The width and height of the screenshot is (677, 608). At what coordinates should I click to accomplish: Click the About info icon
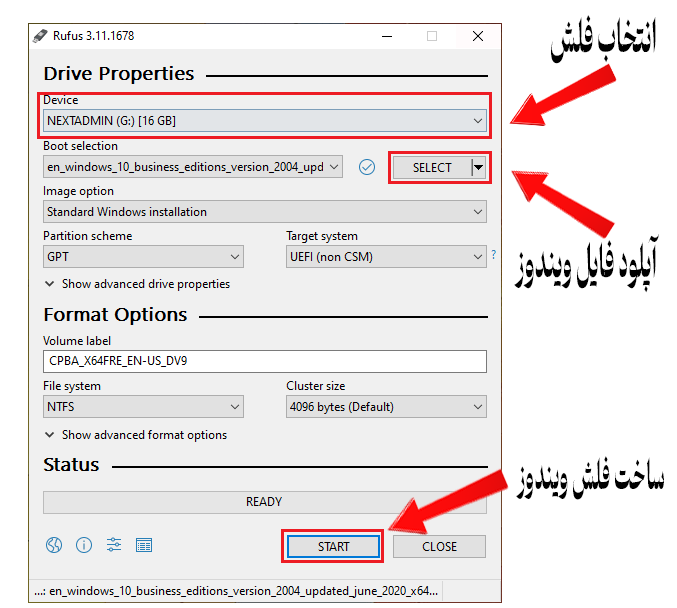coord(84,545)
